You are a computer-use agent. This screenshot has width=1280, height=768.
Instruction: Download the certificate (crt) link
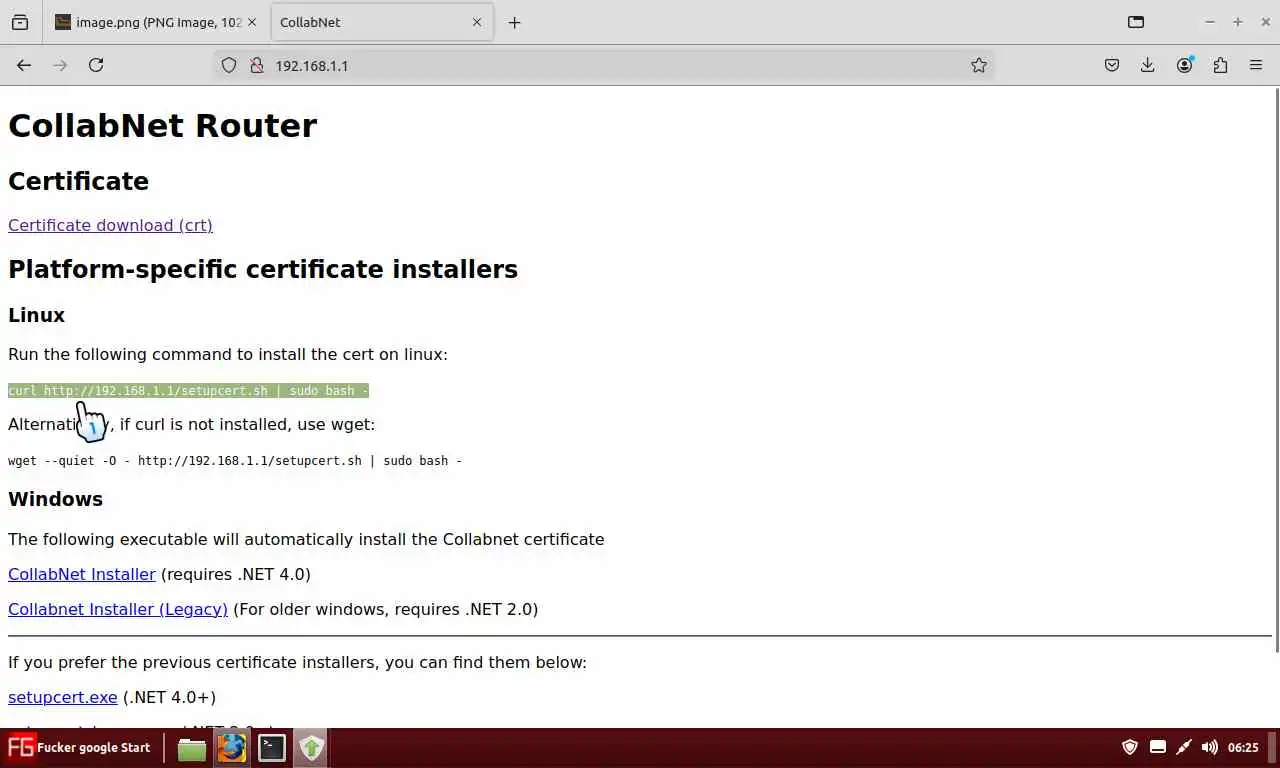click(110, 225)
